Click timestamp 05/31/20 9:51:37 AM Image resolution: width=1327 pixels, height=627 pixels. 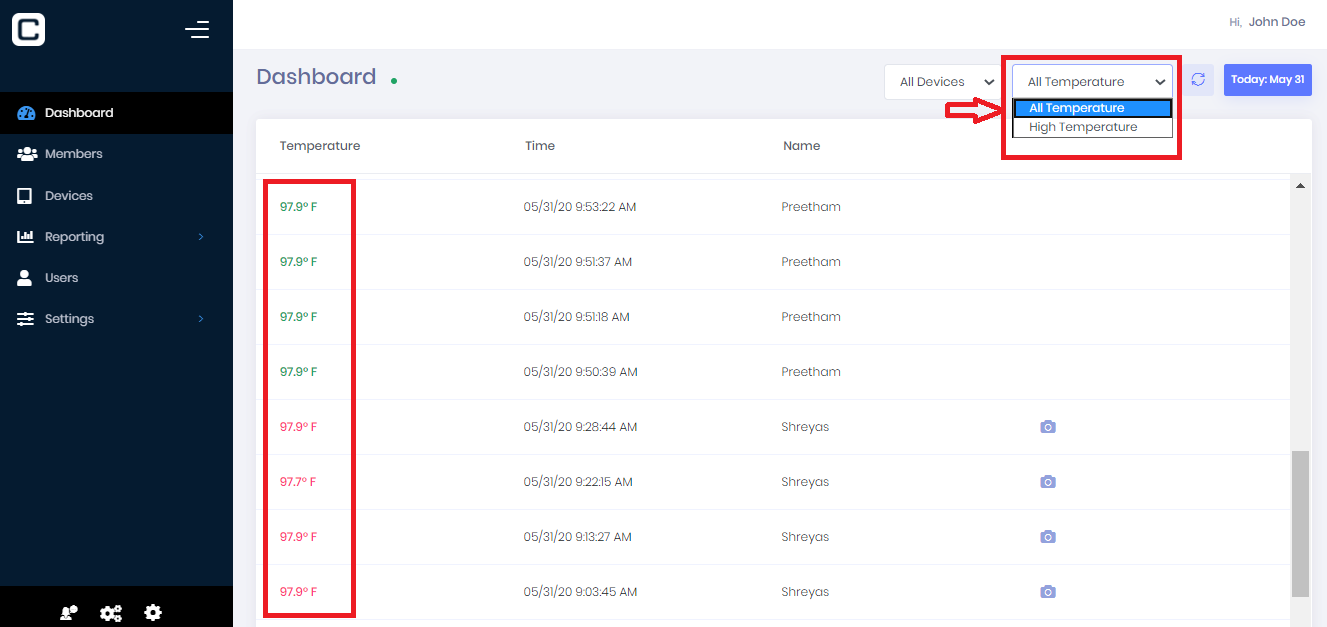tap(578, 262)
